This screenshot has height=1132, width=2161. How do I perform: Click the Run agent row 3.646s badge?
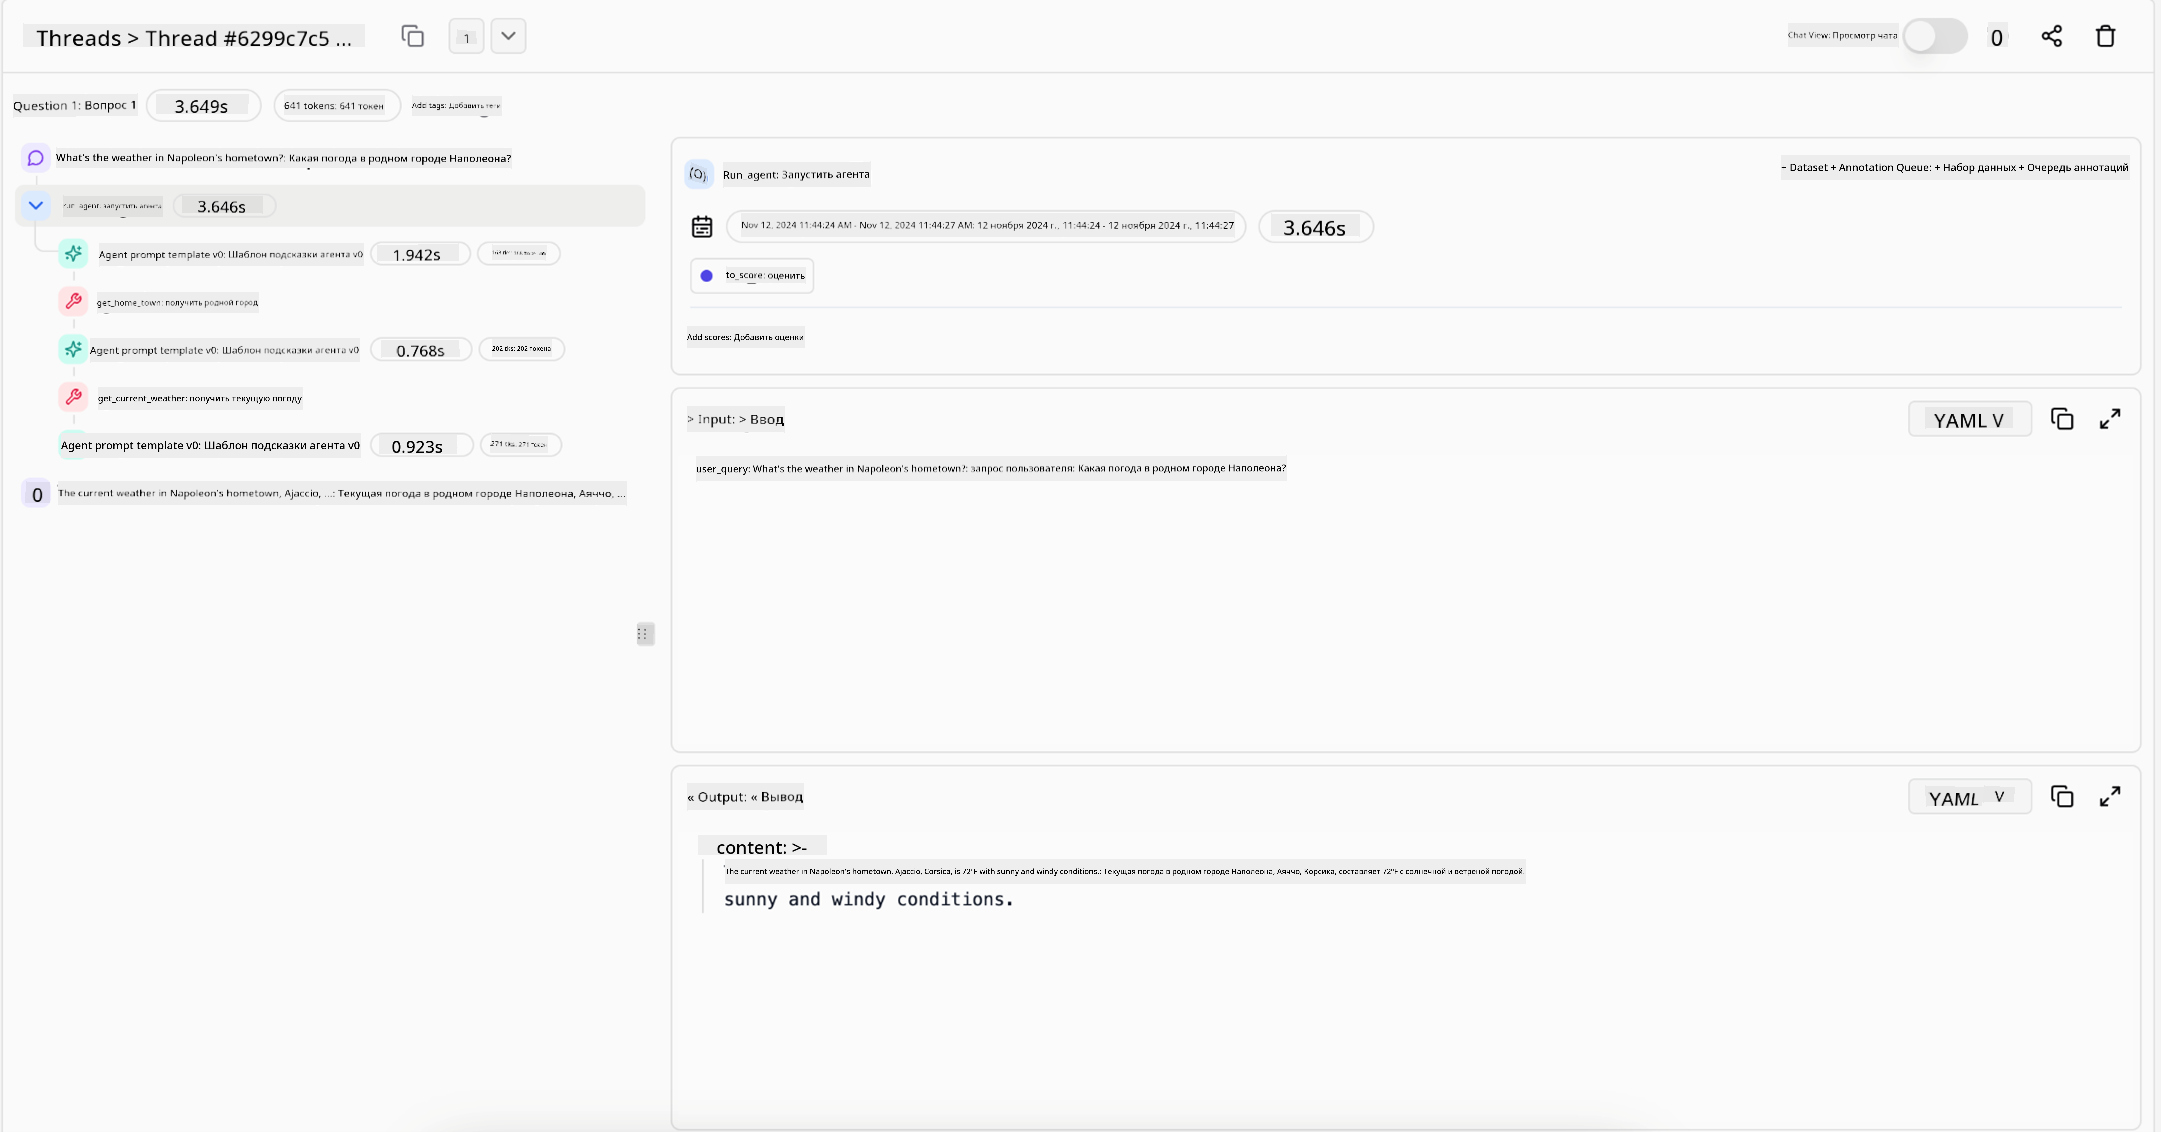point(224,207)
